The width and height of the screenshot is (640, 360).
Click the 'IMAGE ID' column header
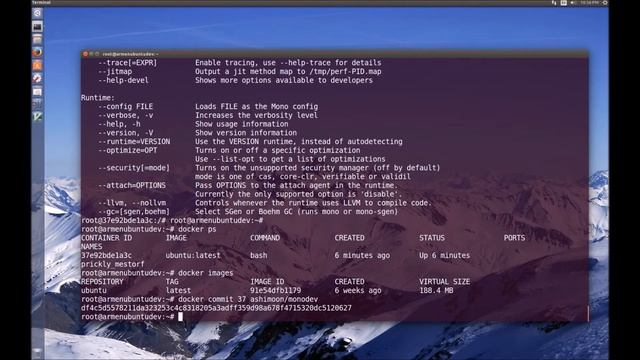coord(267,282)
